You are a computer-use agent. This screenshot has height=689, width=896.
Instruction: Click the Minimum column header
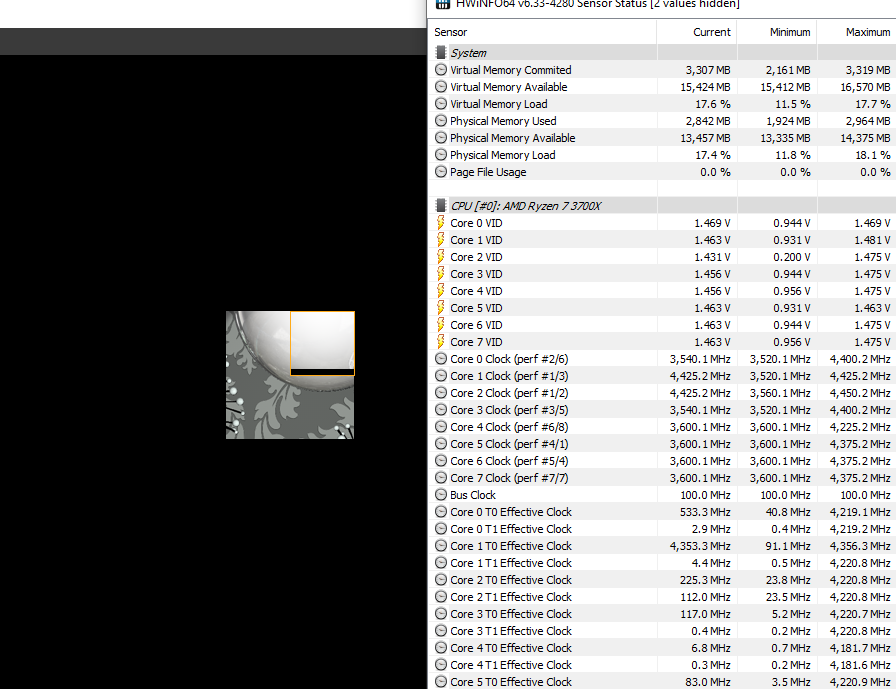[x=790, y=32]
